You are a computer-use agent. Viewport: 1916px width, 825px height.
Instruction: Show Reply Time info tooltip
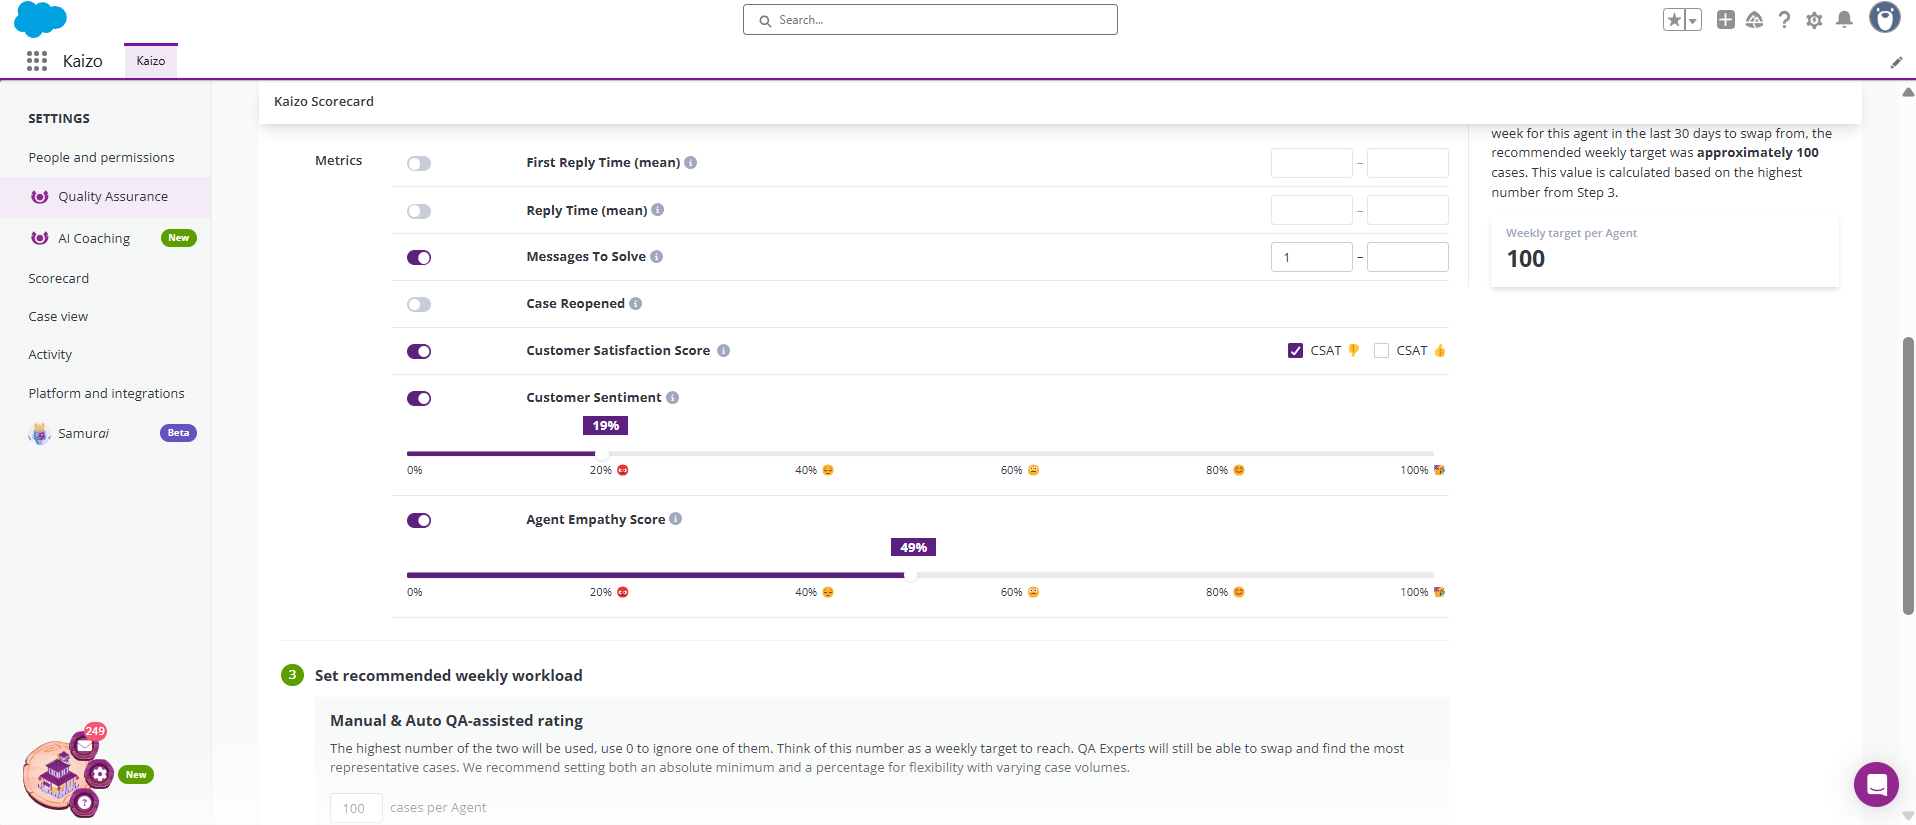point(658,210)
